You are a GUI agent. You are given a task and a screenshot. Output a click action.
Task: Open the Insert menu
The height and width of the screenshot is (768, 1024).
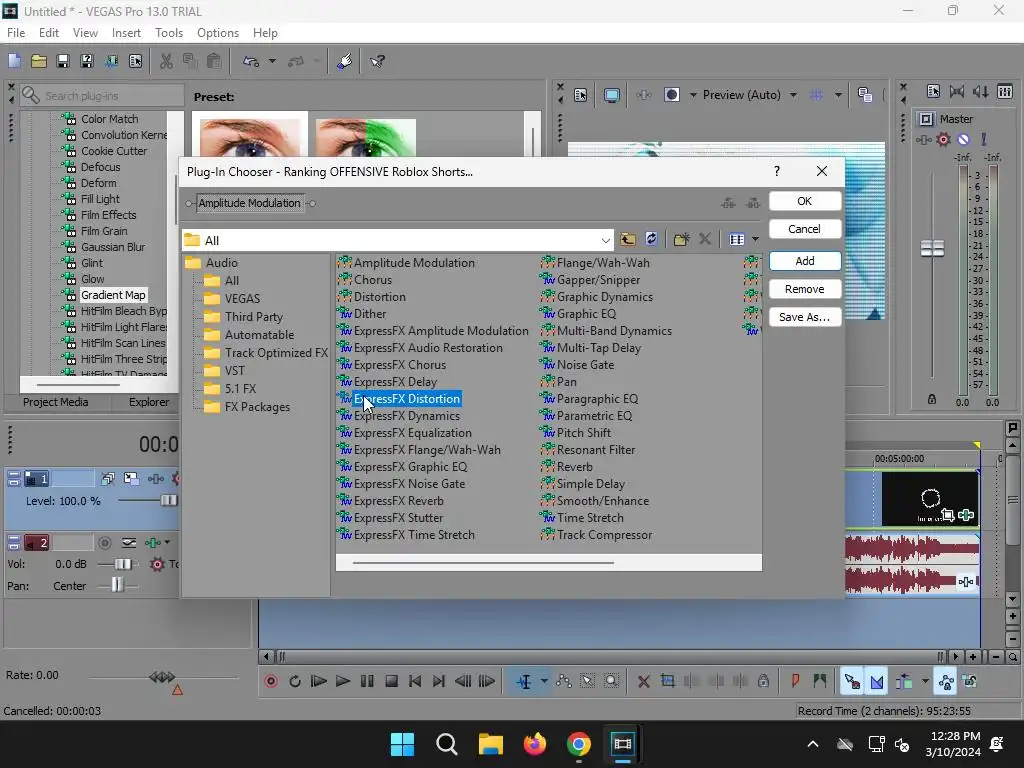pos(126,33)
